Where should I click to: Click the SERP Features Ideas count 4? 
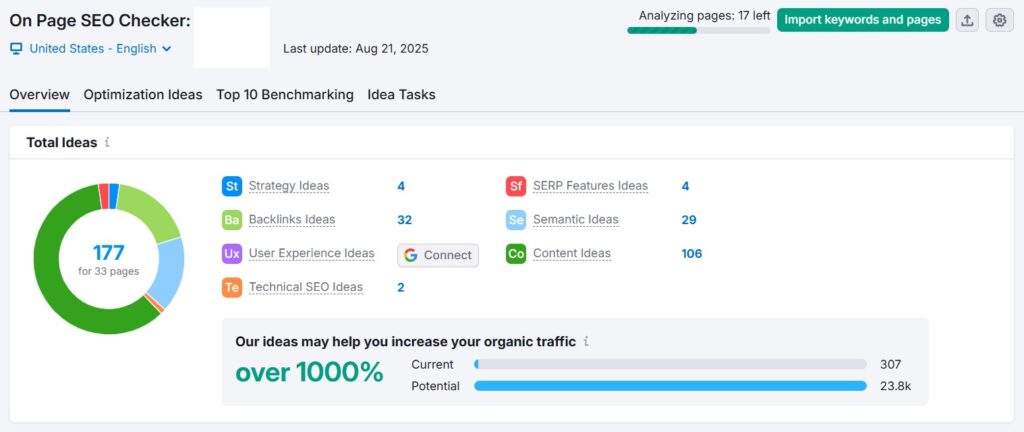tap(685, 186)
